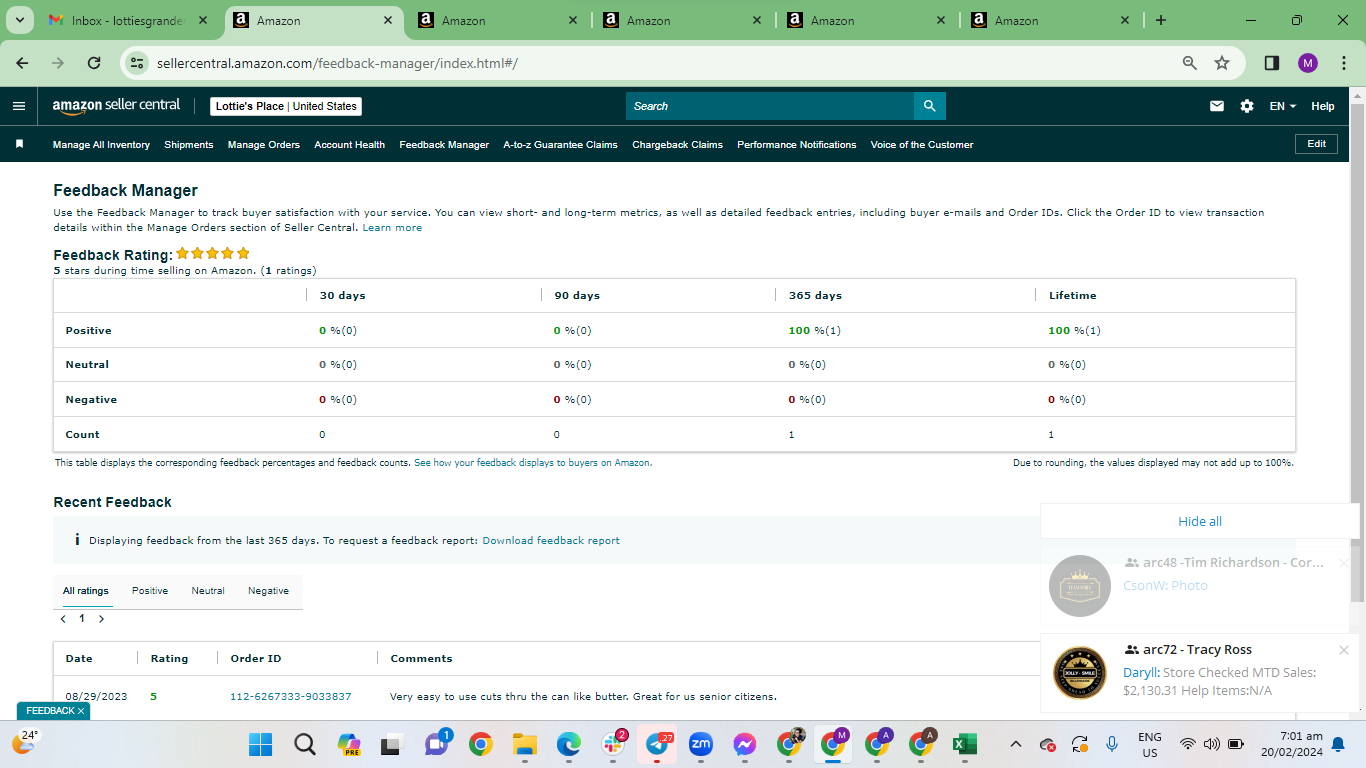Go to the next feedback page
This screenshot has width=1366, height=768.
[x=101, y=619]
